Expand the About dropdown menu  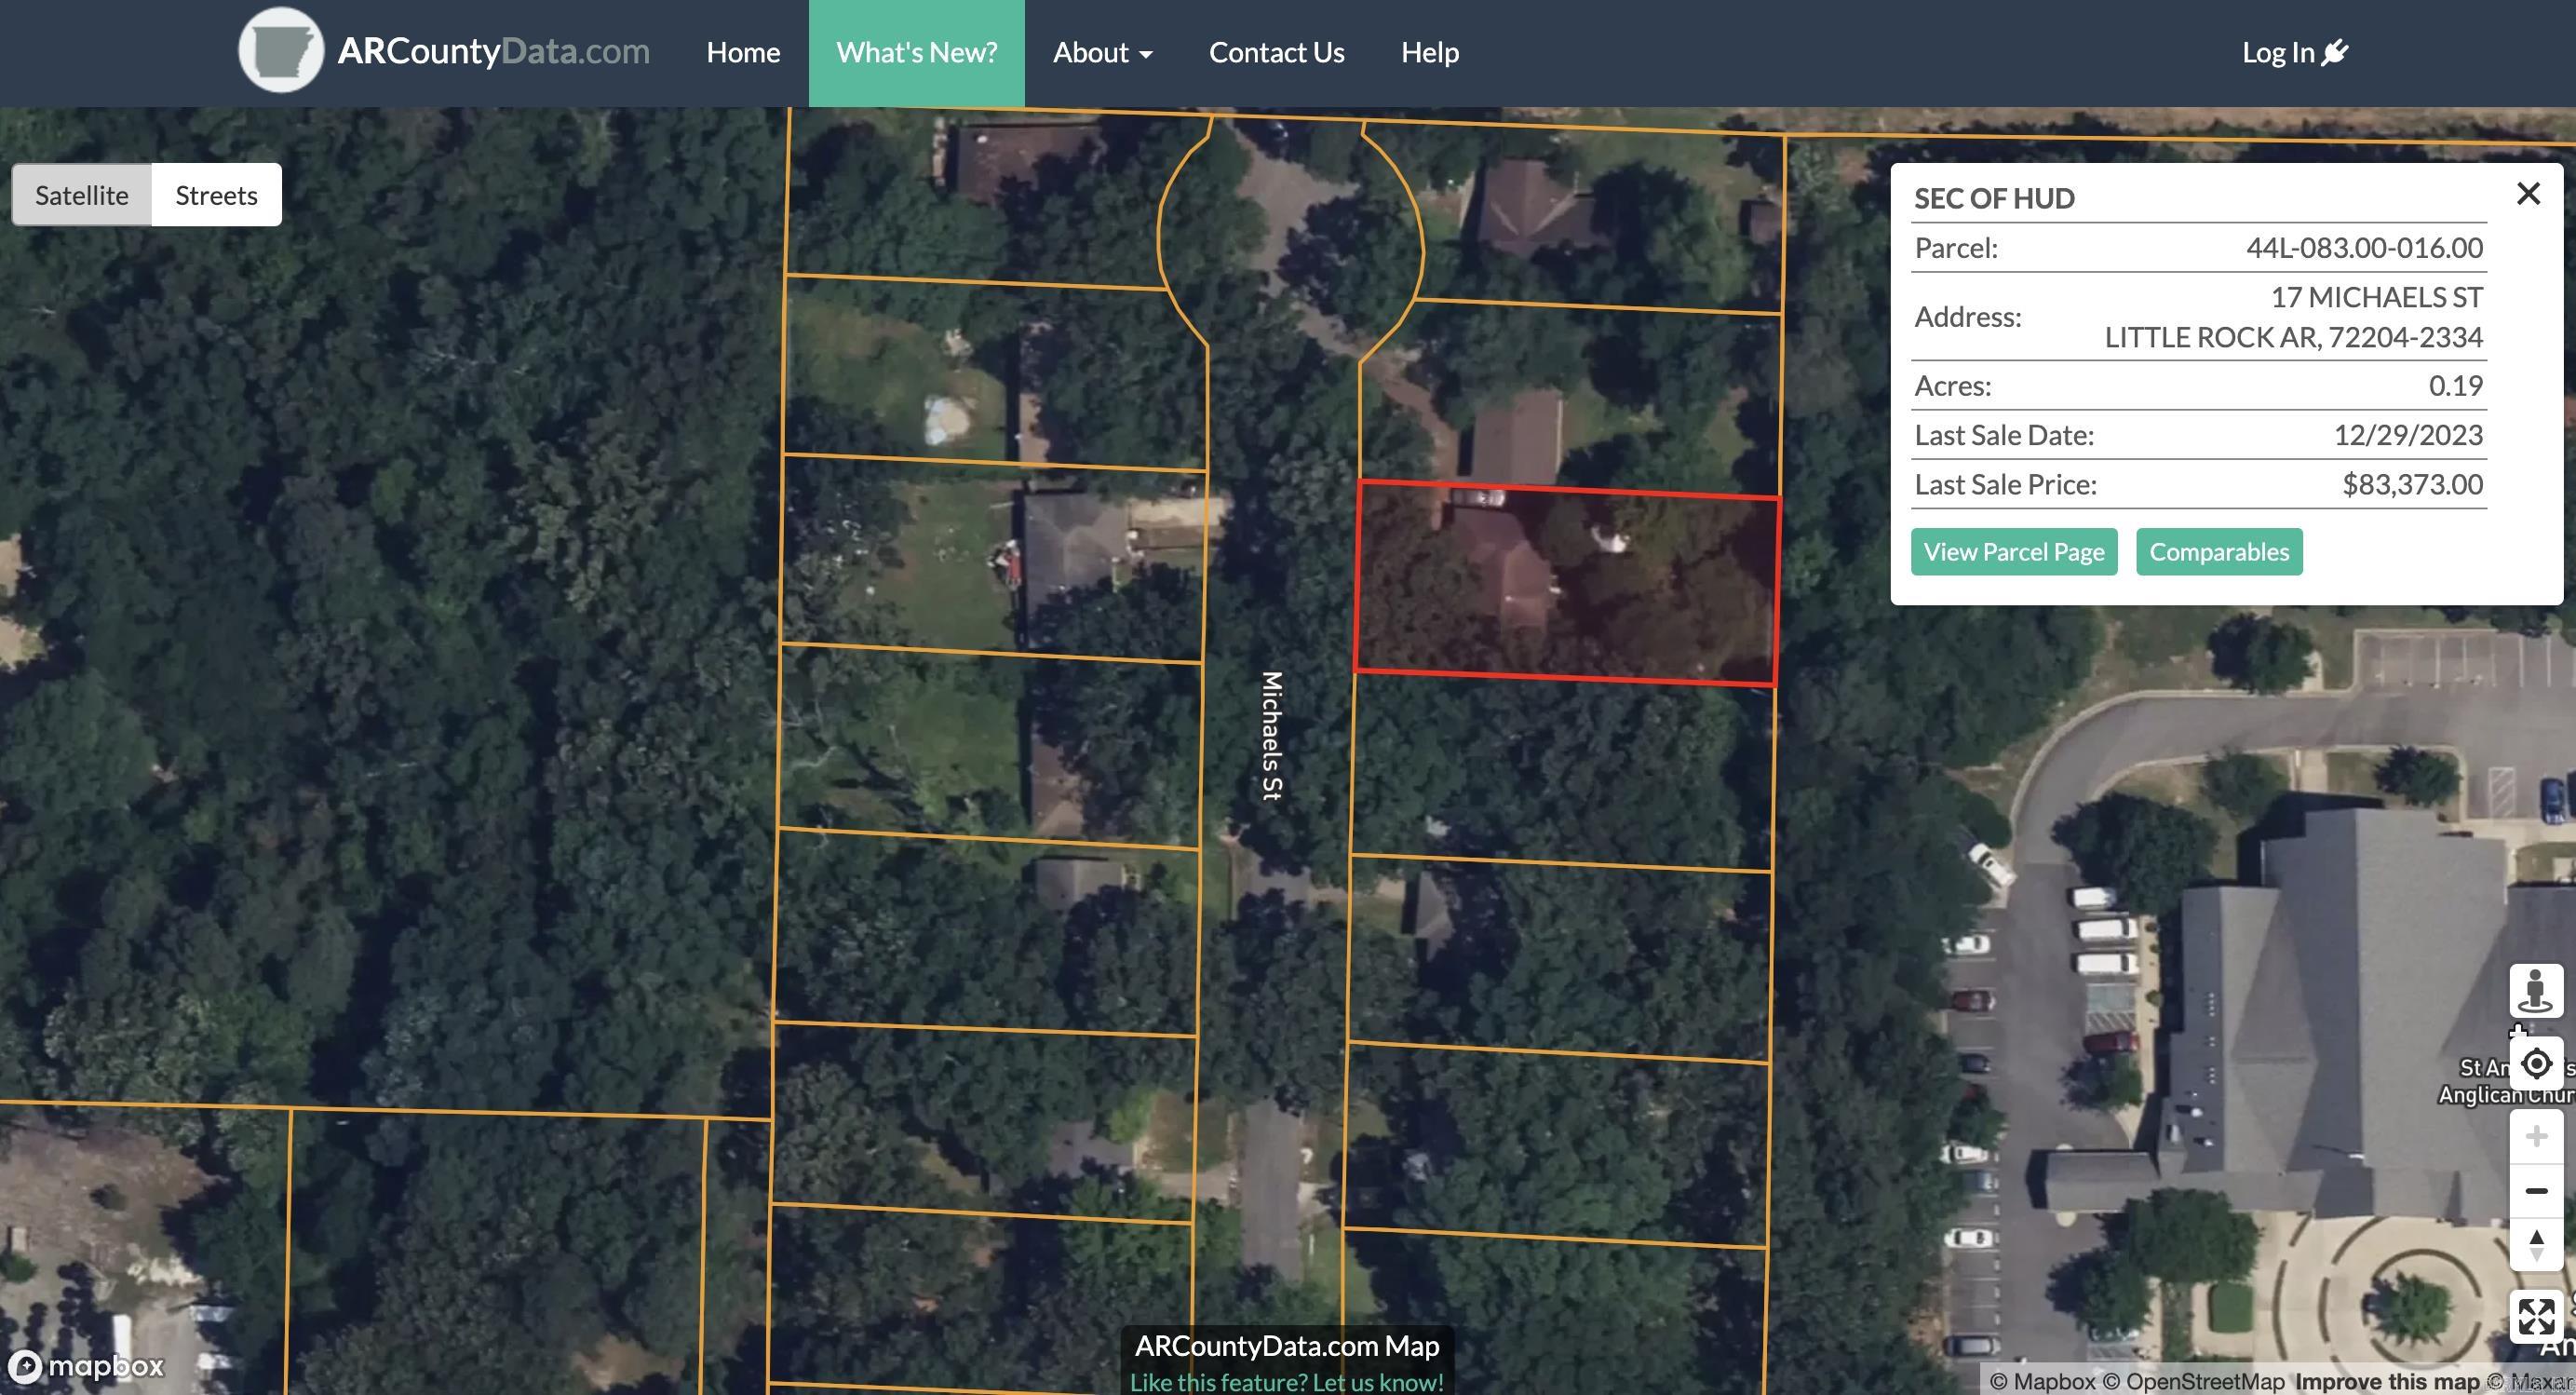1102,52
